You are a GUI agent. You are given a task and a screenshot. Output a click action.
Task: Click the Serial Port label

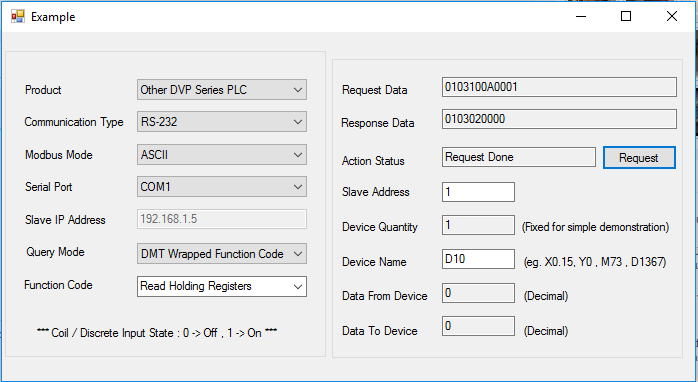(49, 187)
